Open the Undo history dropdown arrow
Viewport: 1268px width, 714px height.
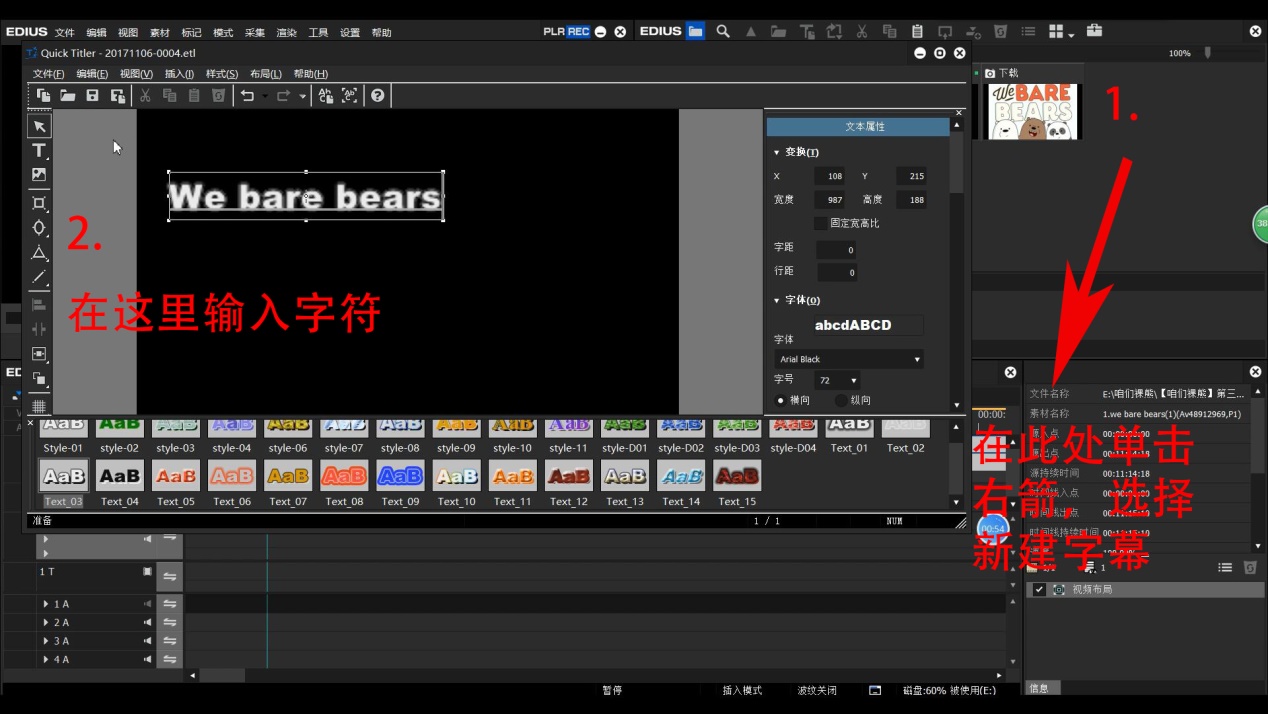pos(265,96)
